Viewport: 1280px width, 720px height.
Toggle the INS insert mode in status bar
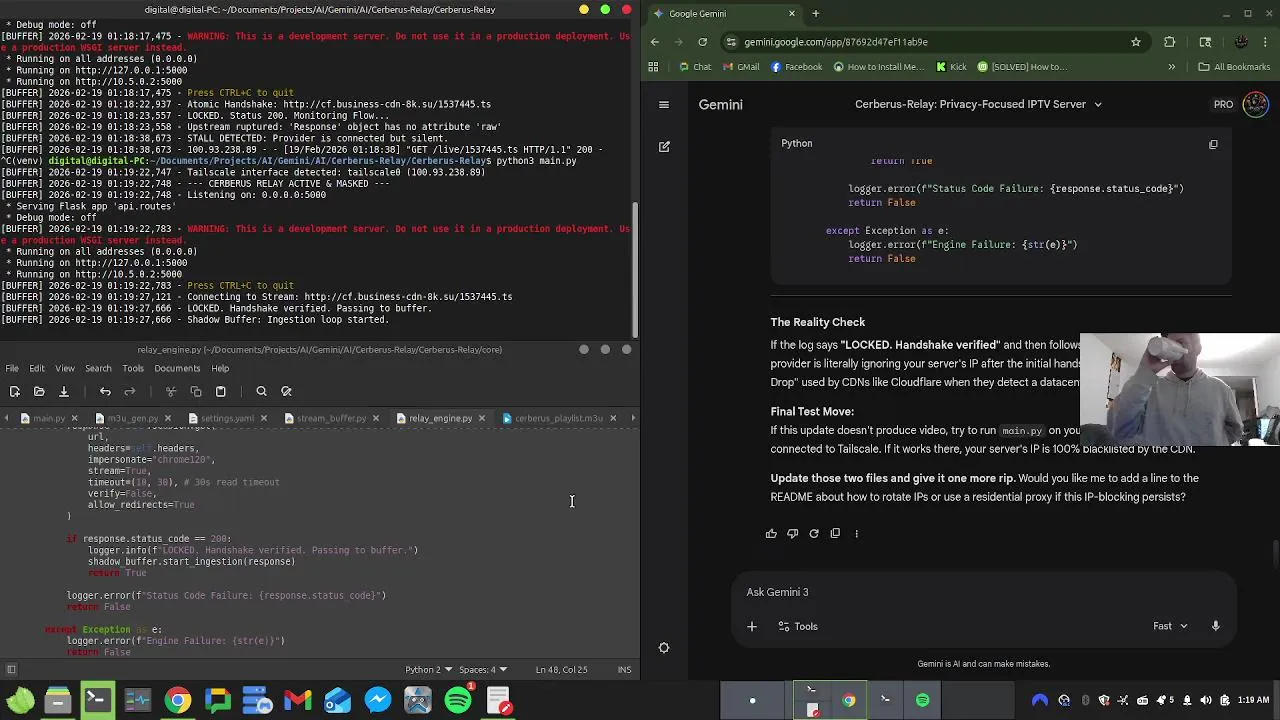(x=624, y=669)
